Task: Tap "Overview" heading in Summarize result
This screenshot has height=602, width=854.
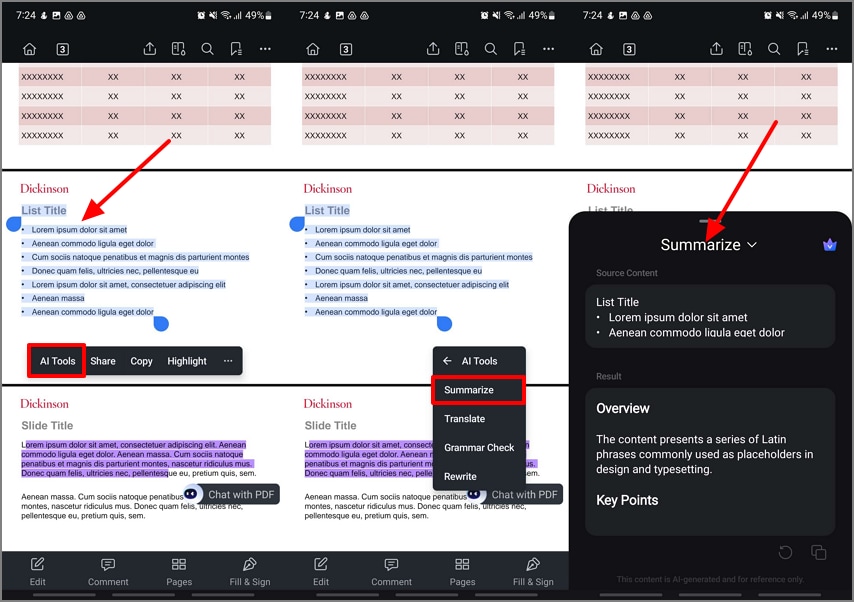Action: (623, 408)
